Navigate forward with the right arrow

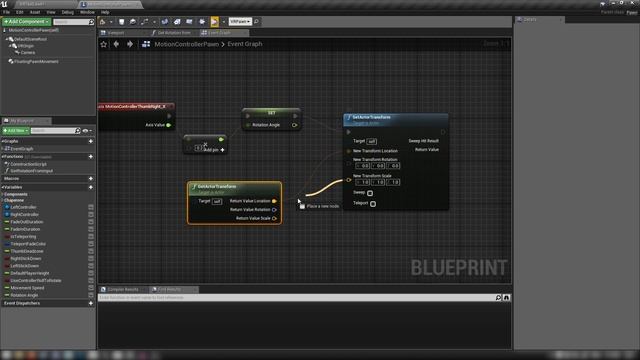[x=130, y=44]
